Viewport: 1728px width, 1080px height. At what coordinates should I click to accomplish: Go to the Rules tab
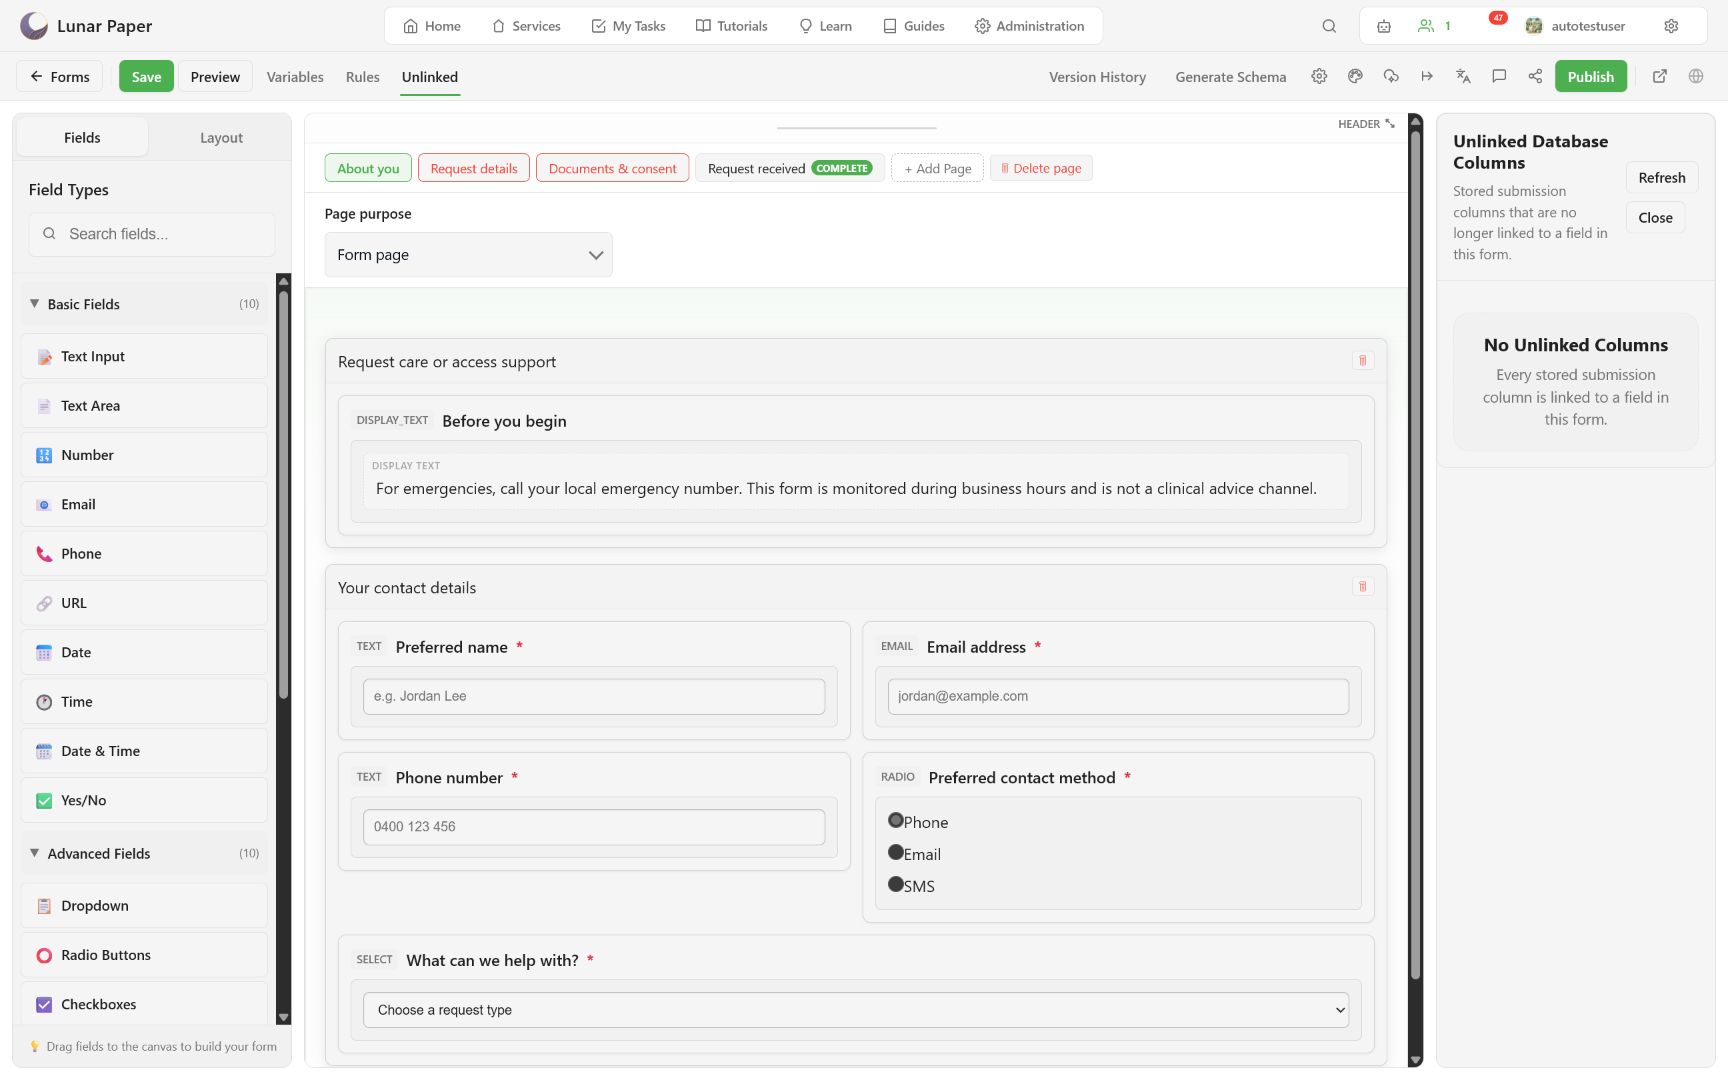[x=363, y=77]
